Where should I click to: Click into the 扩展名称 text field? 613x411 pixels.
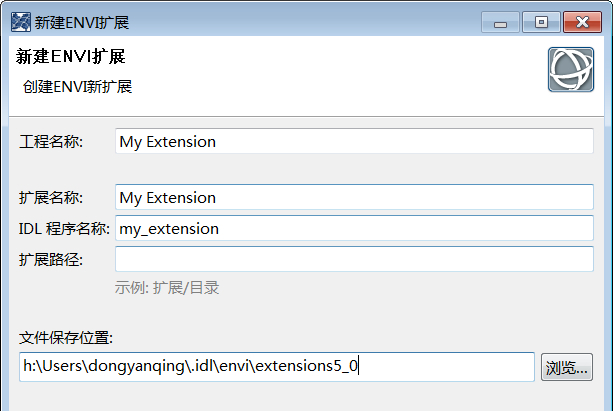pyautogui.click(x=354, y=198)
